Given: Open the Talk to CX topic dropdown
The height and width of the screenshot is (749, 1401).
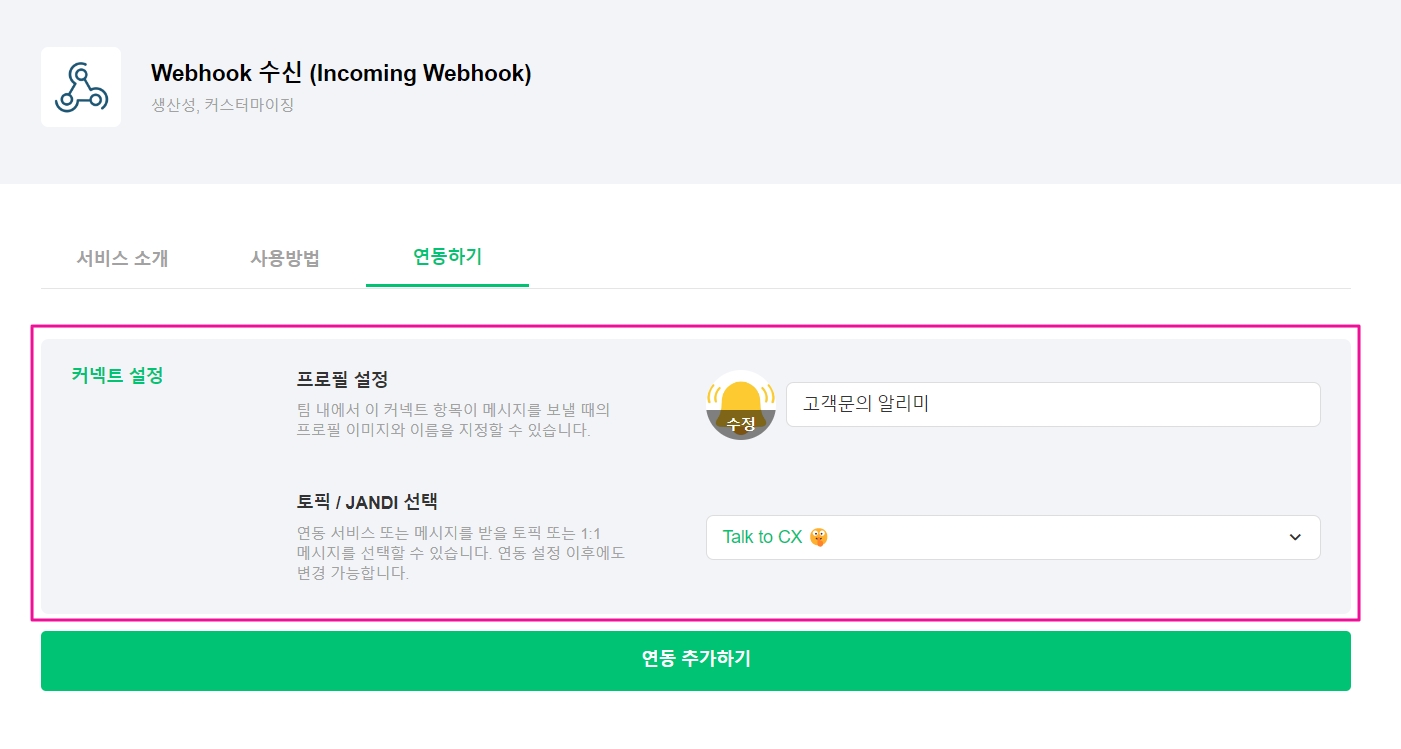Looking at the screenshot, I should tap(1012, 537).
